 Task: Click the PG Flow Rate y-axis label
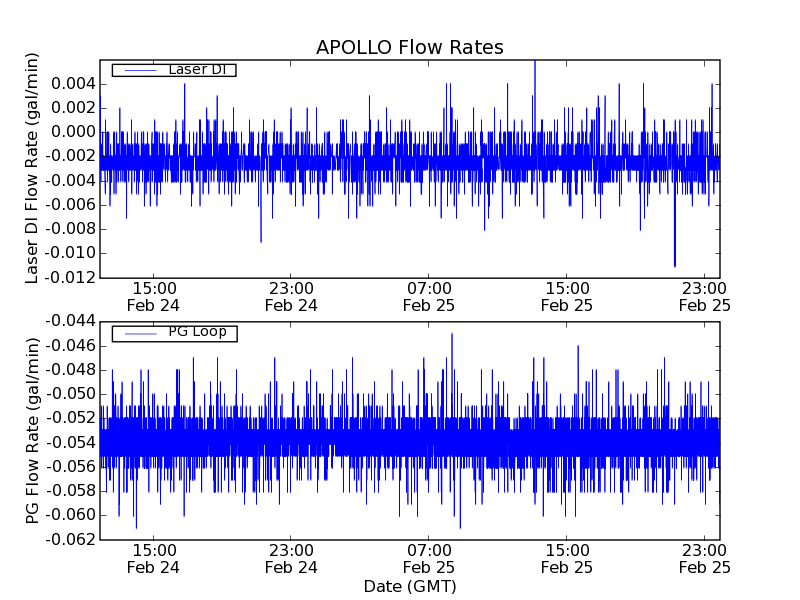pos(33,430)
